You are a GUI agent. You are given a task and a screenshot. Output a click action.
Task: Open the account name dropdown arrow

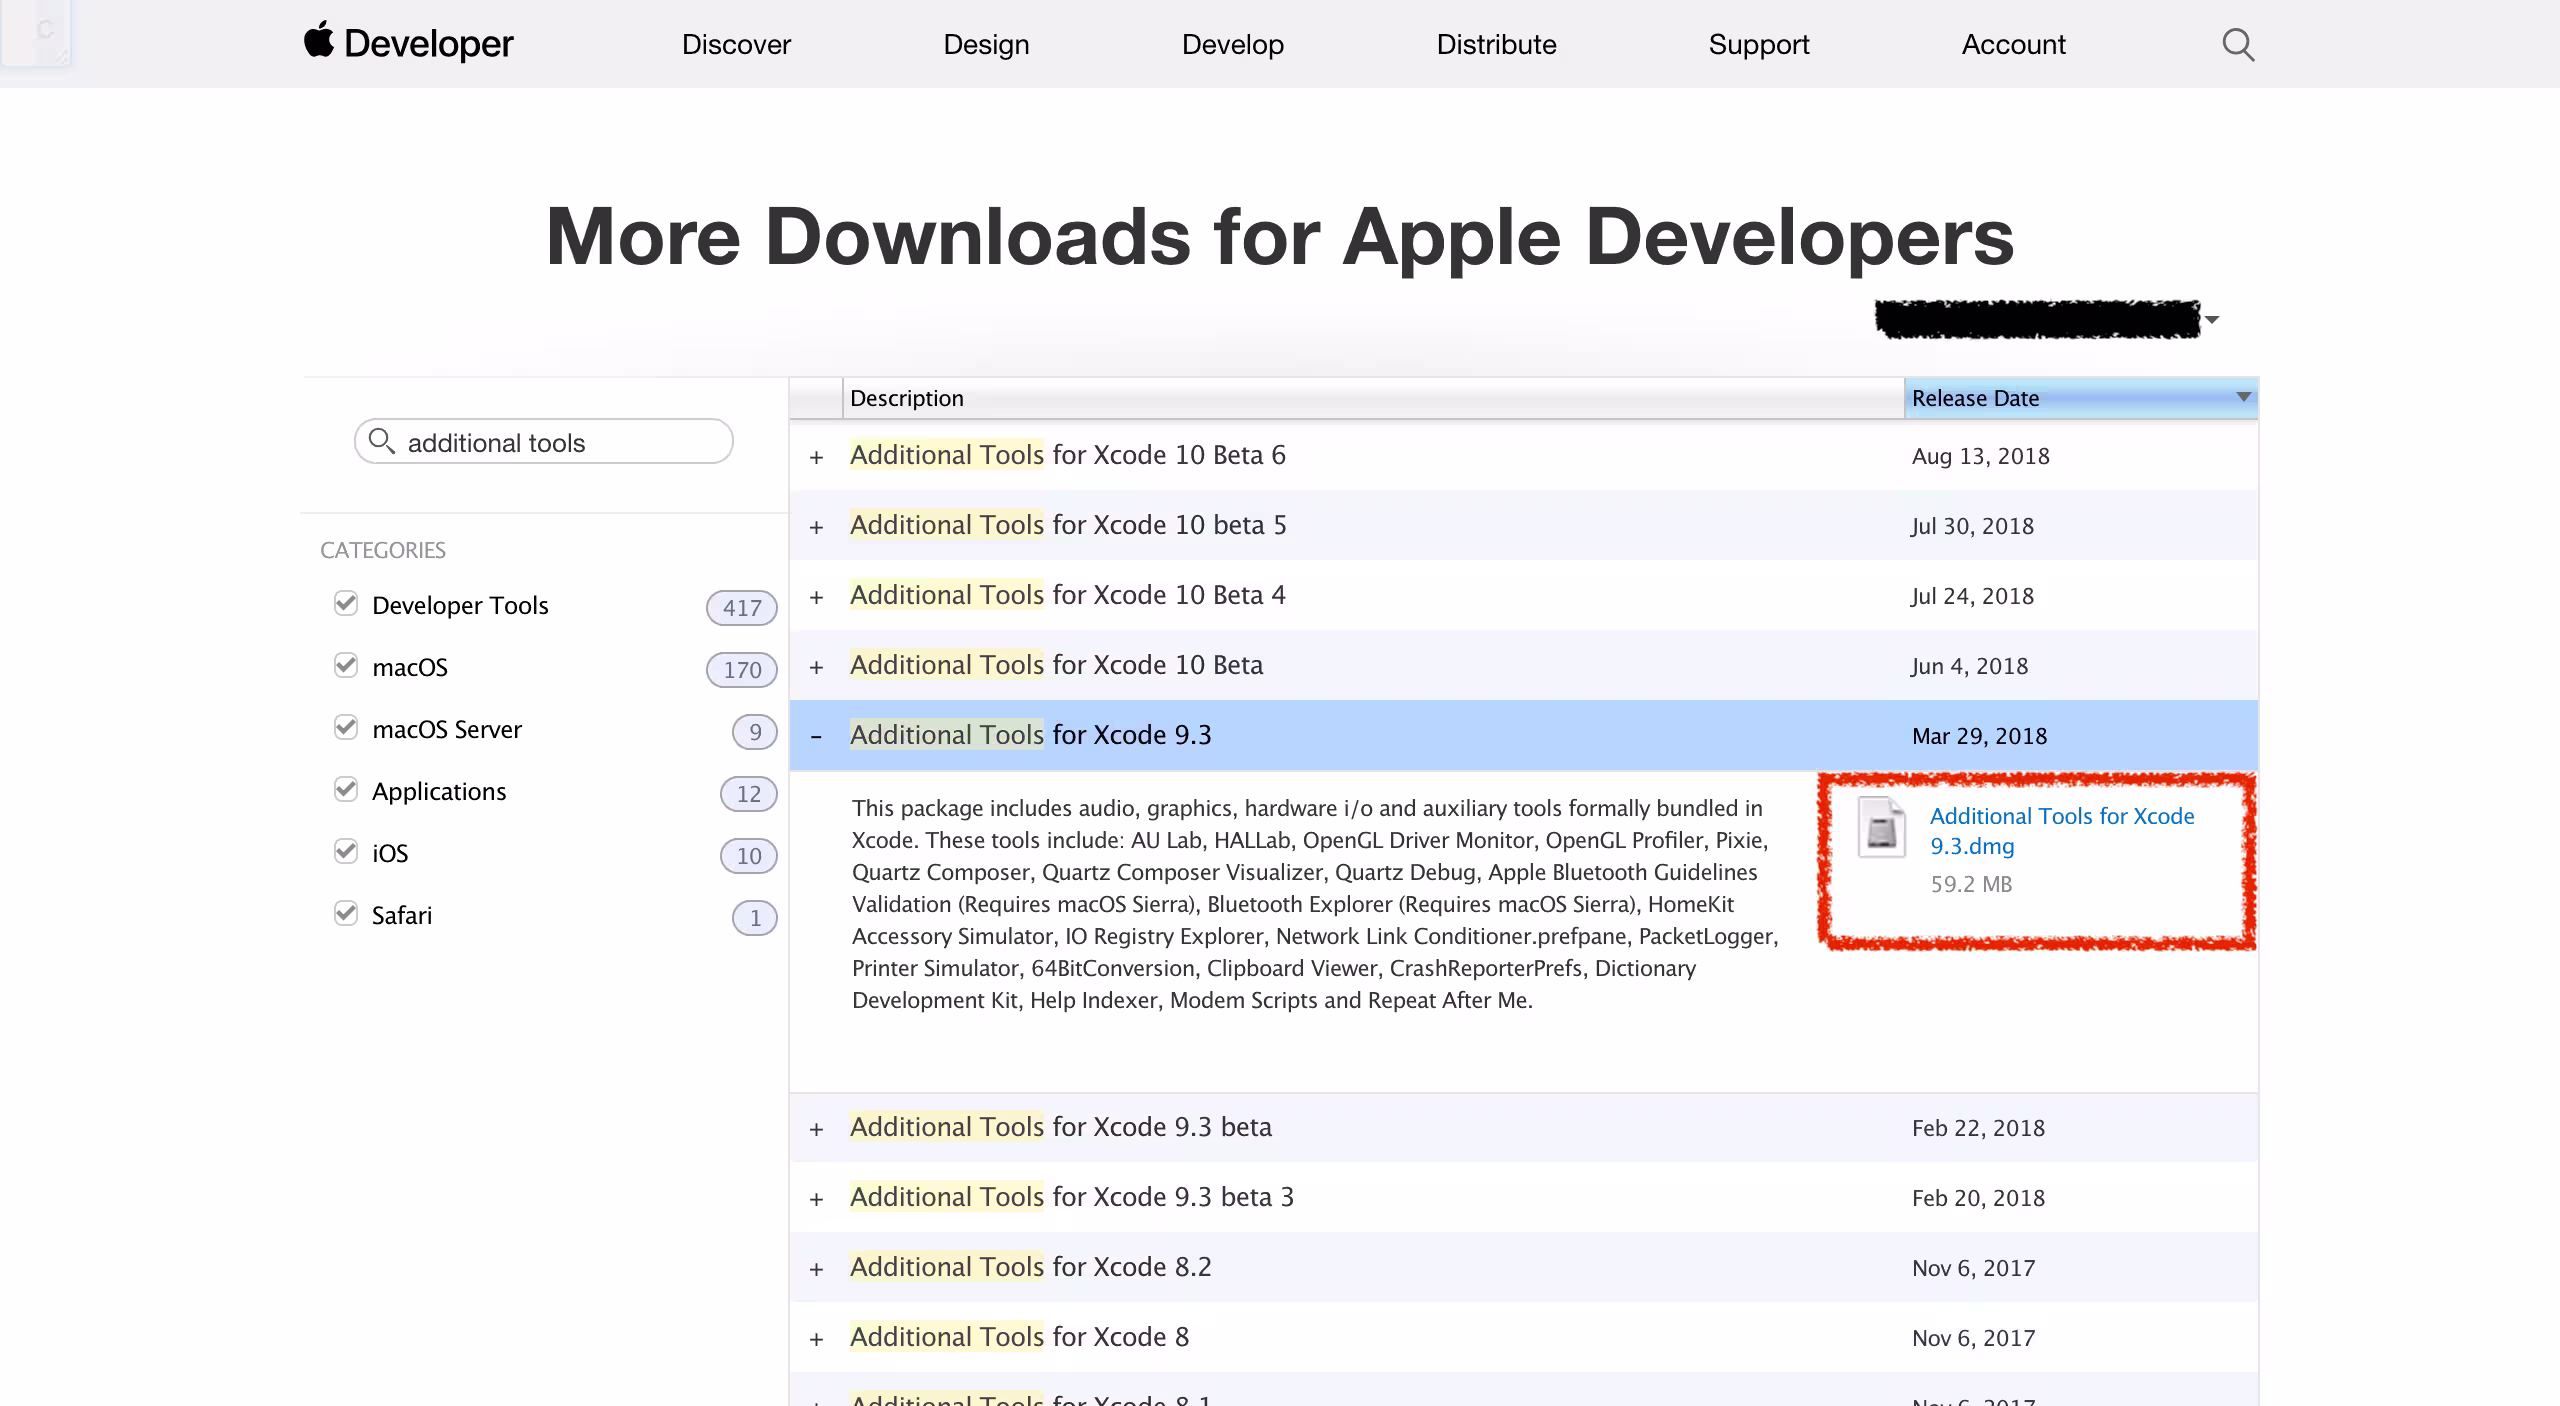[x=2212, y=320]
